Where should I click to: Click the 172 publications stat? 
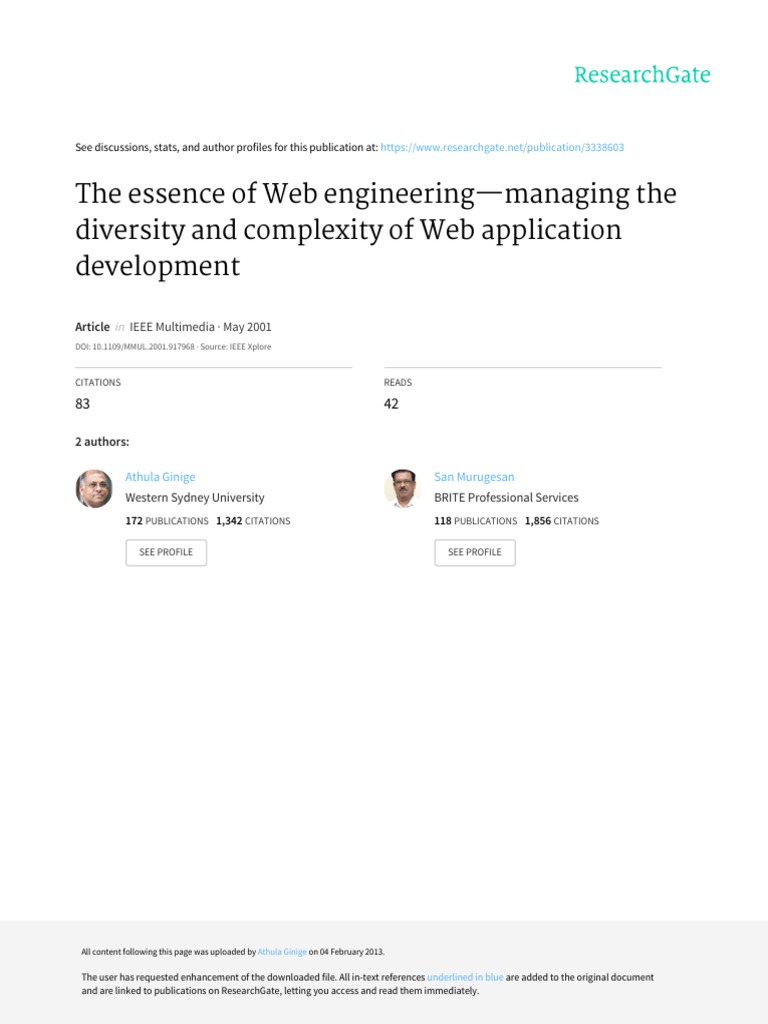tap(166, 521)
